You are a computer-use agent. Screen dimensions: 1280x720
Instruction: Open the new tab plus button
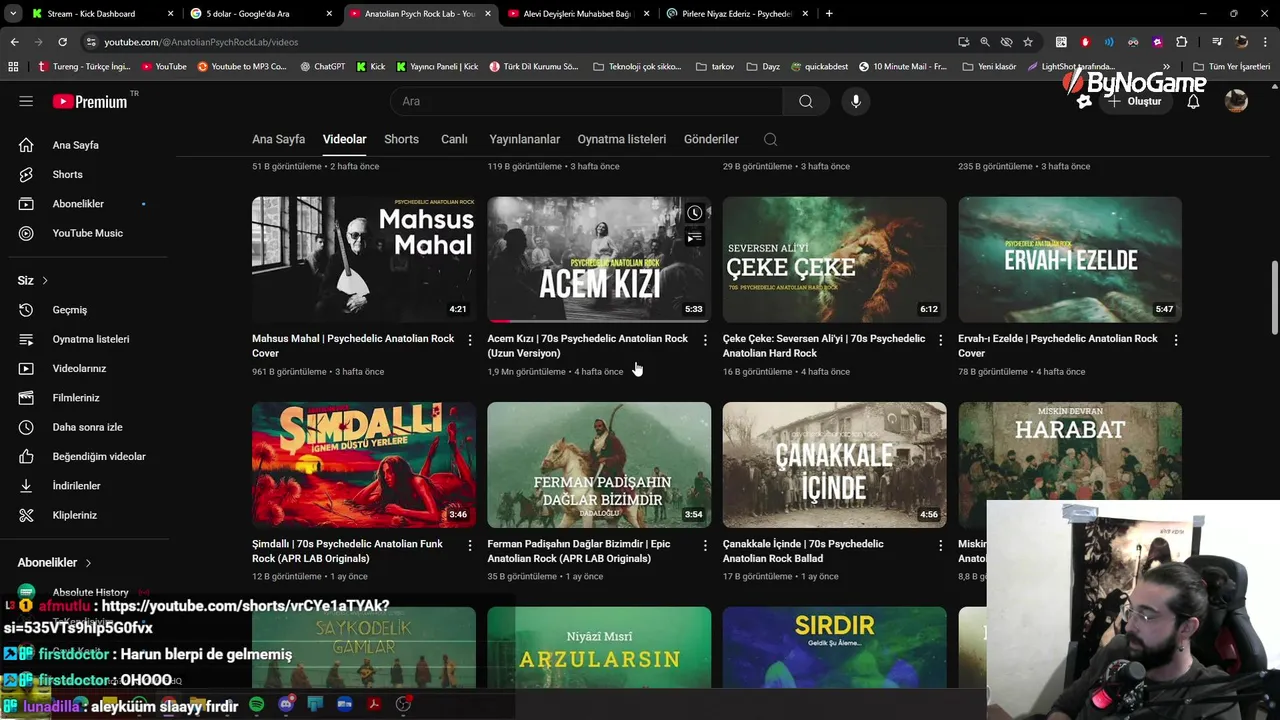(829, 14)
